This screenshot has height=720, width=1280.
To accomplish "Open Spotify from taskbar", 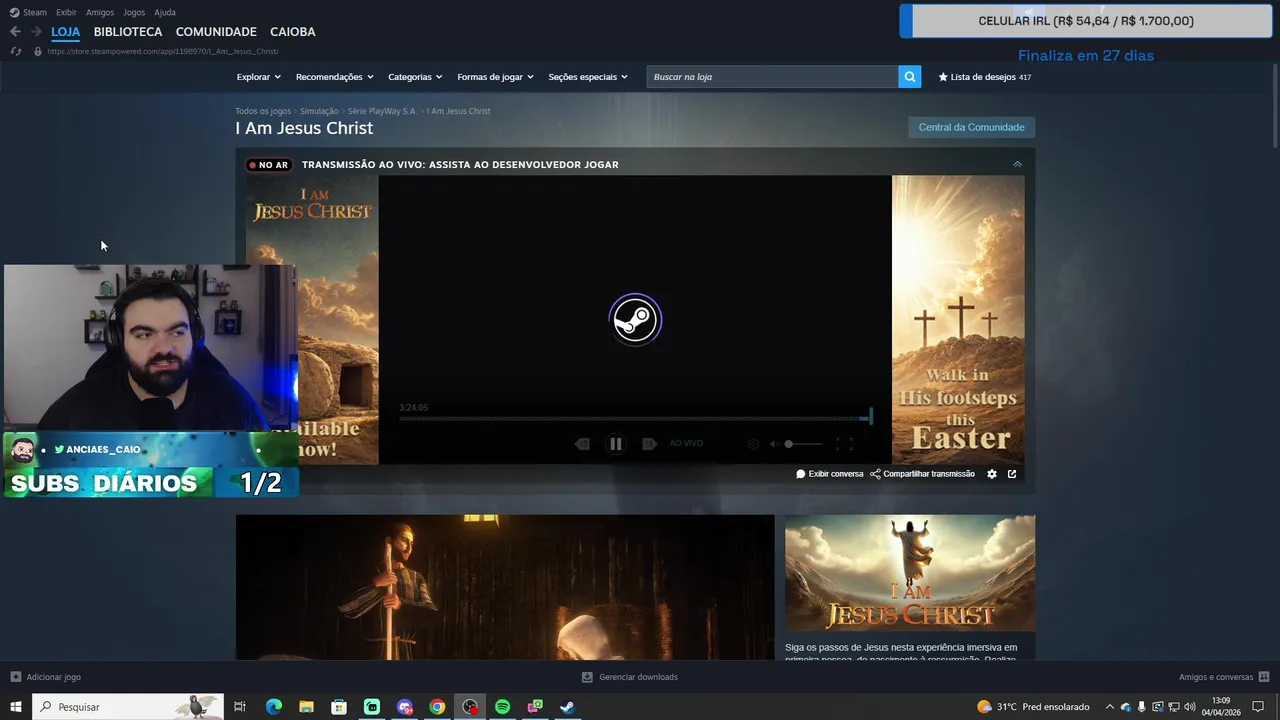I will 502,707.
